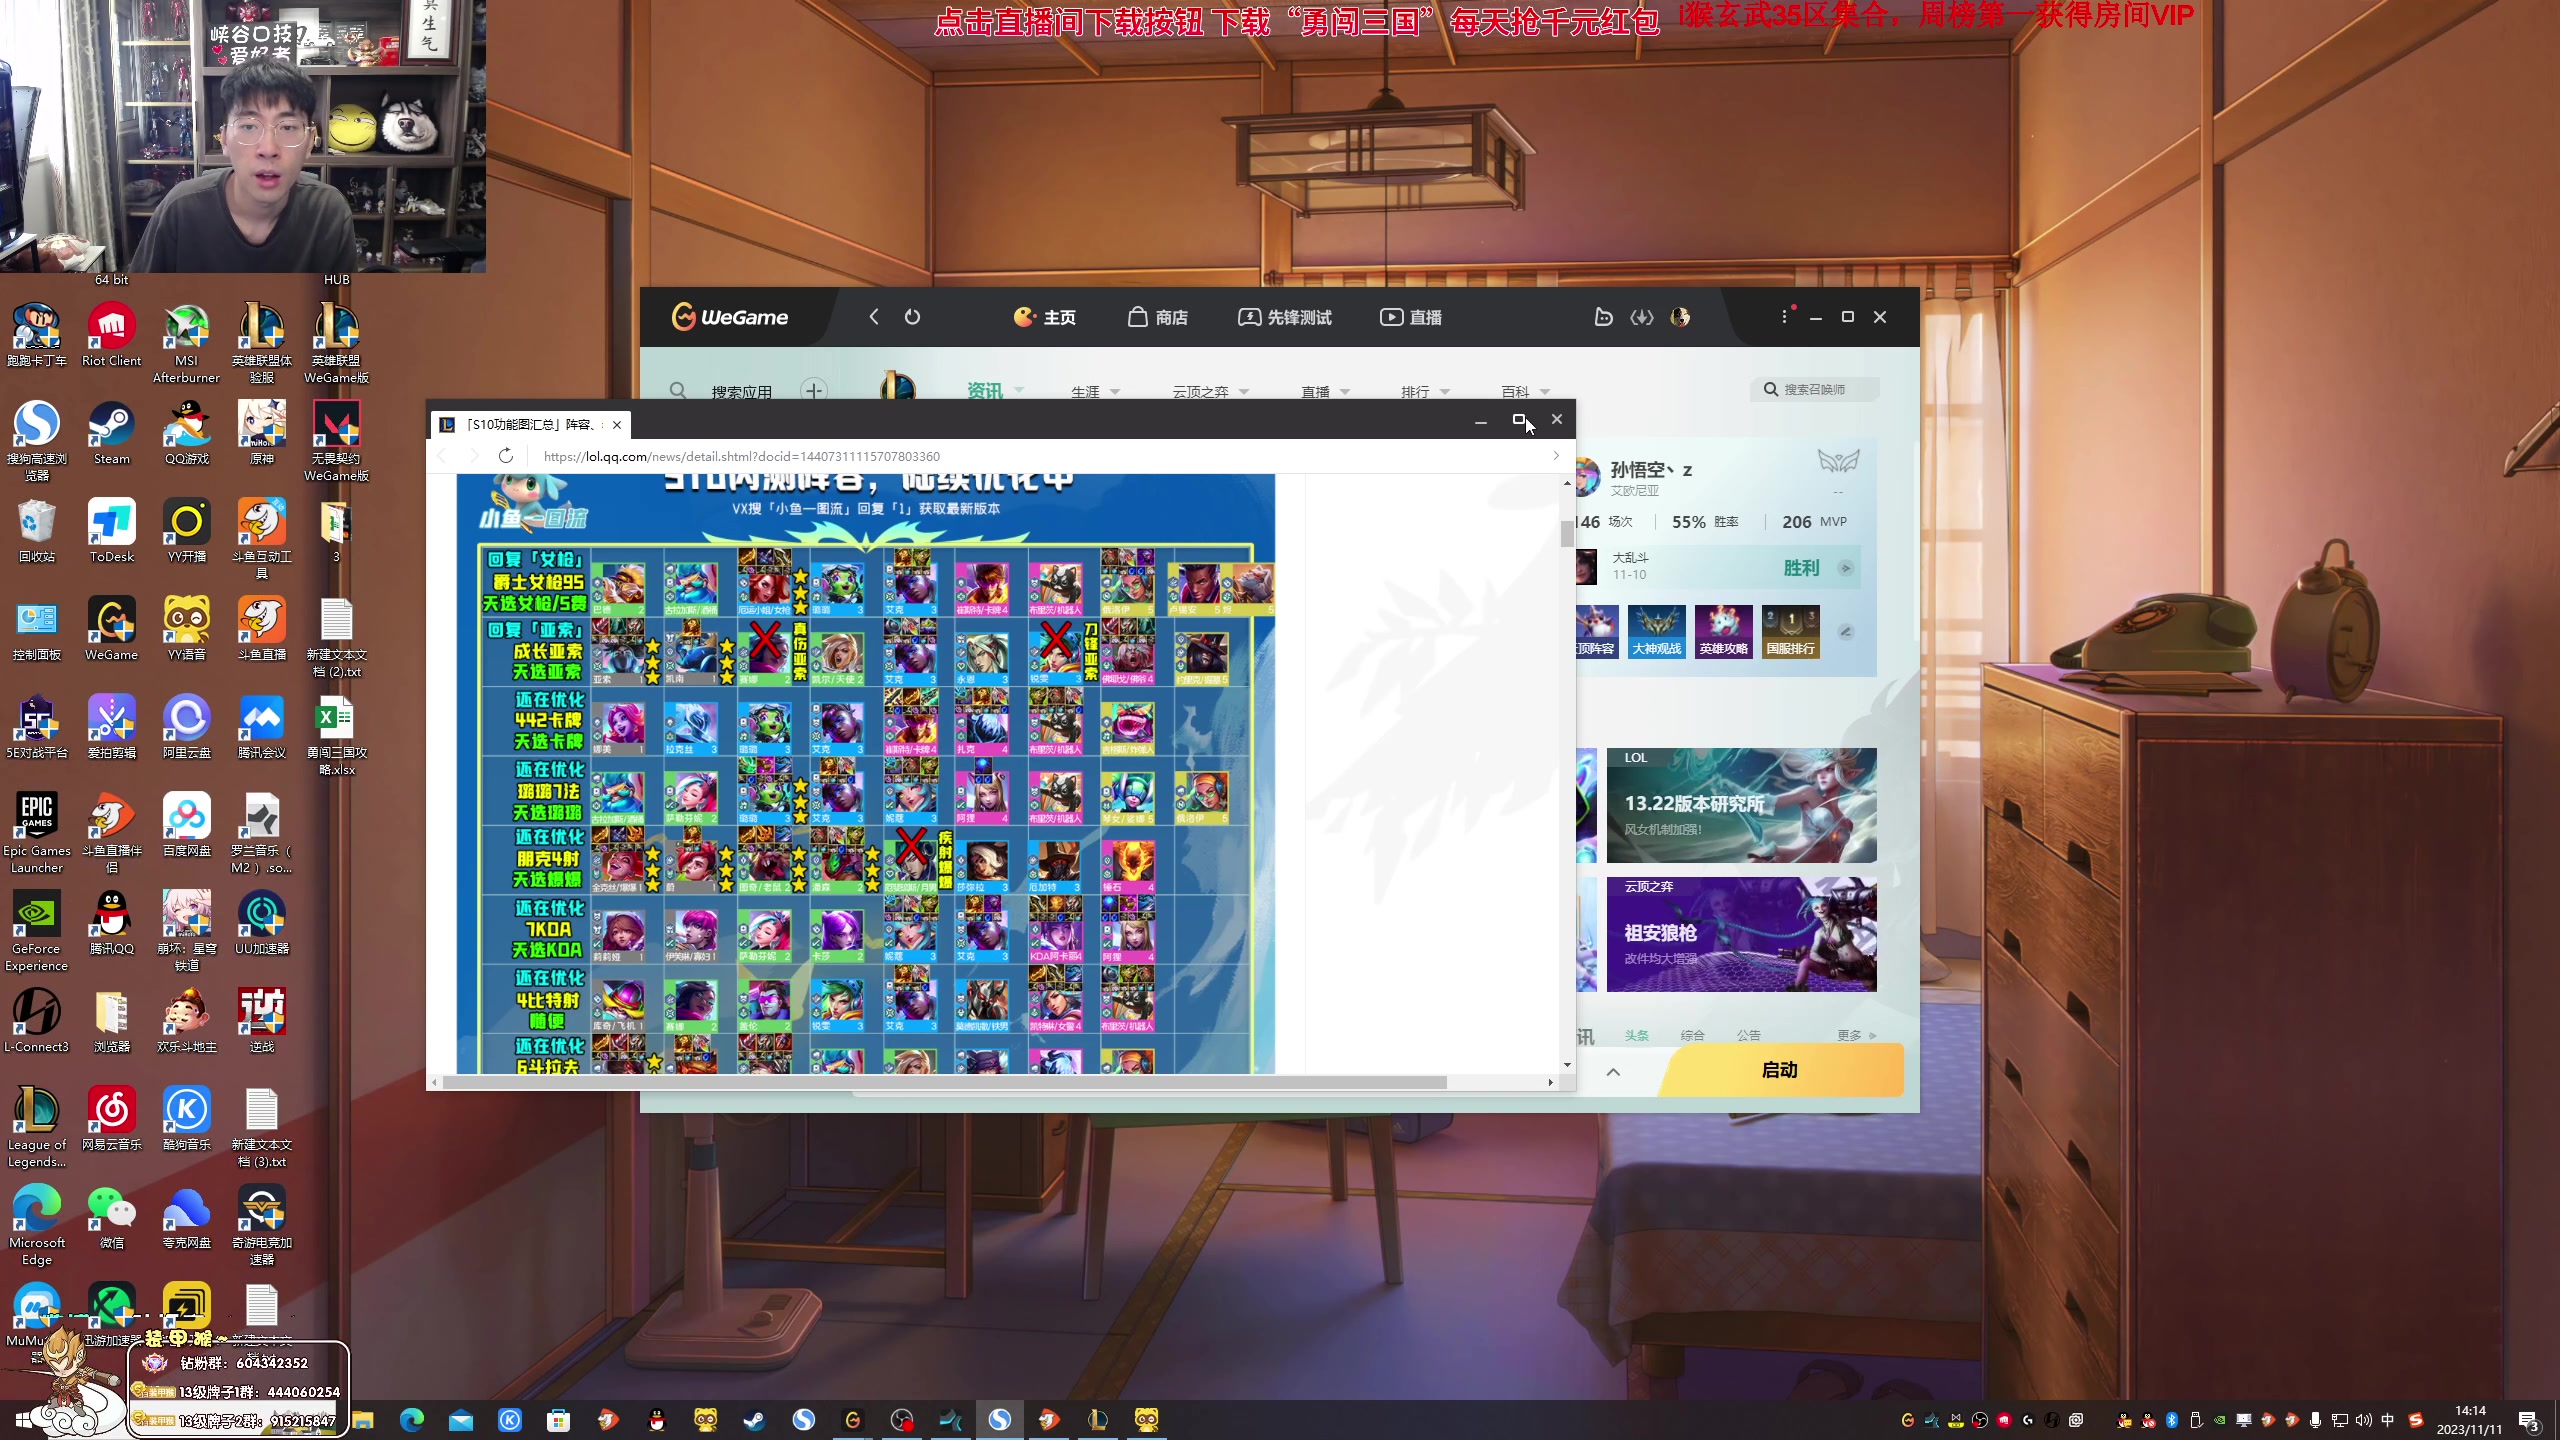
Task: Click 启动 launch button
Action: click(1780, 1070)
